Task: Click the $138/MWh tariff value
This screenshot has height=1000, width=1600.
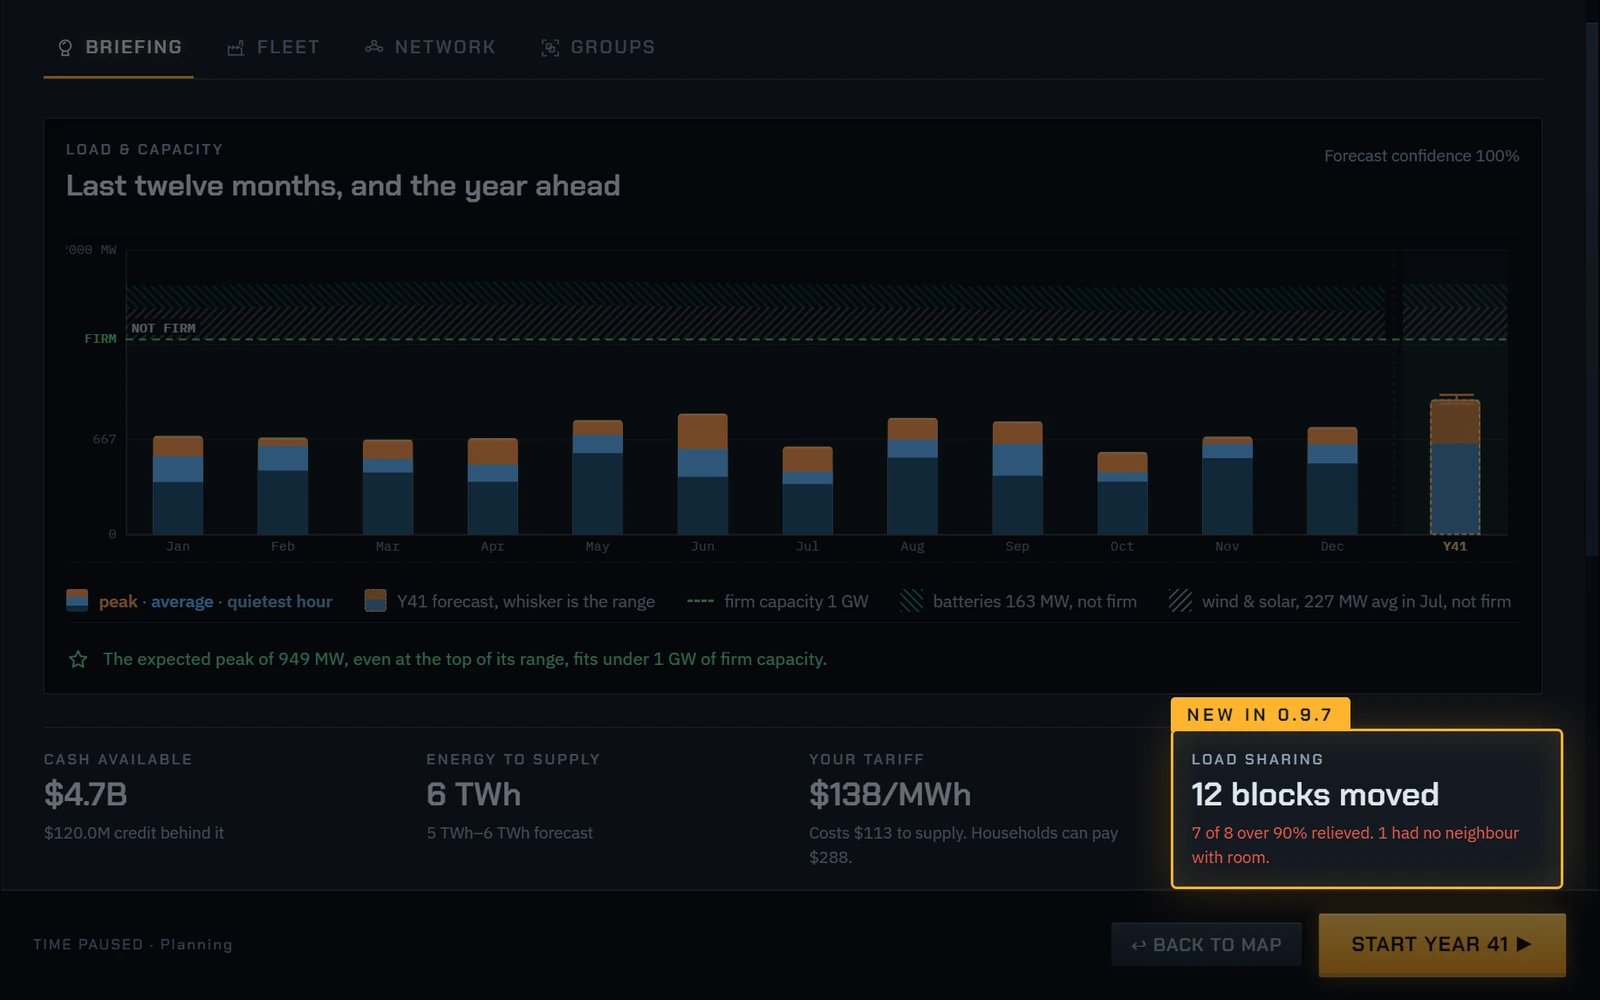Action: tap(890, 794)
